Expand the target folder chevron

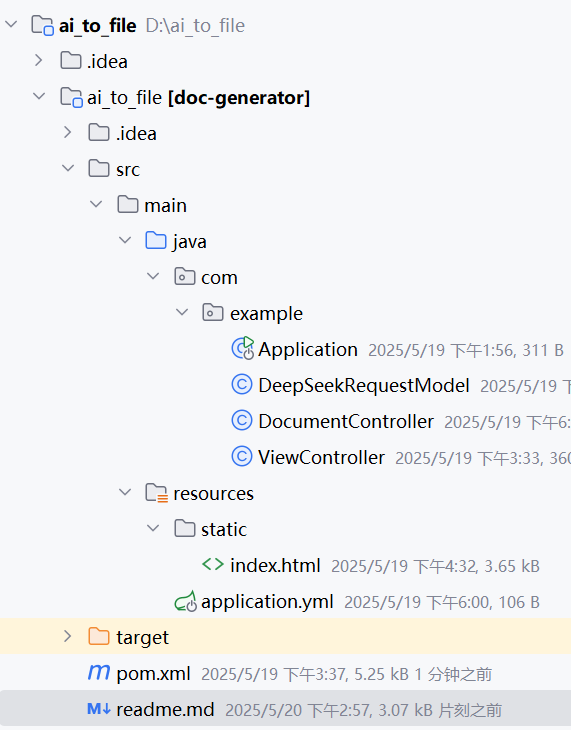[68, 636]
